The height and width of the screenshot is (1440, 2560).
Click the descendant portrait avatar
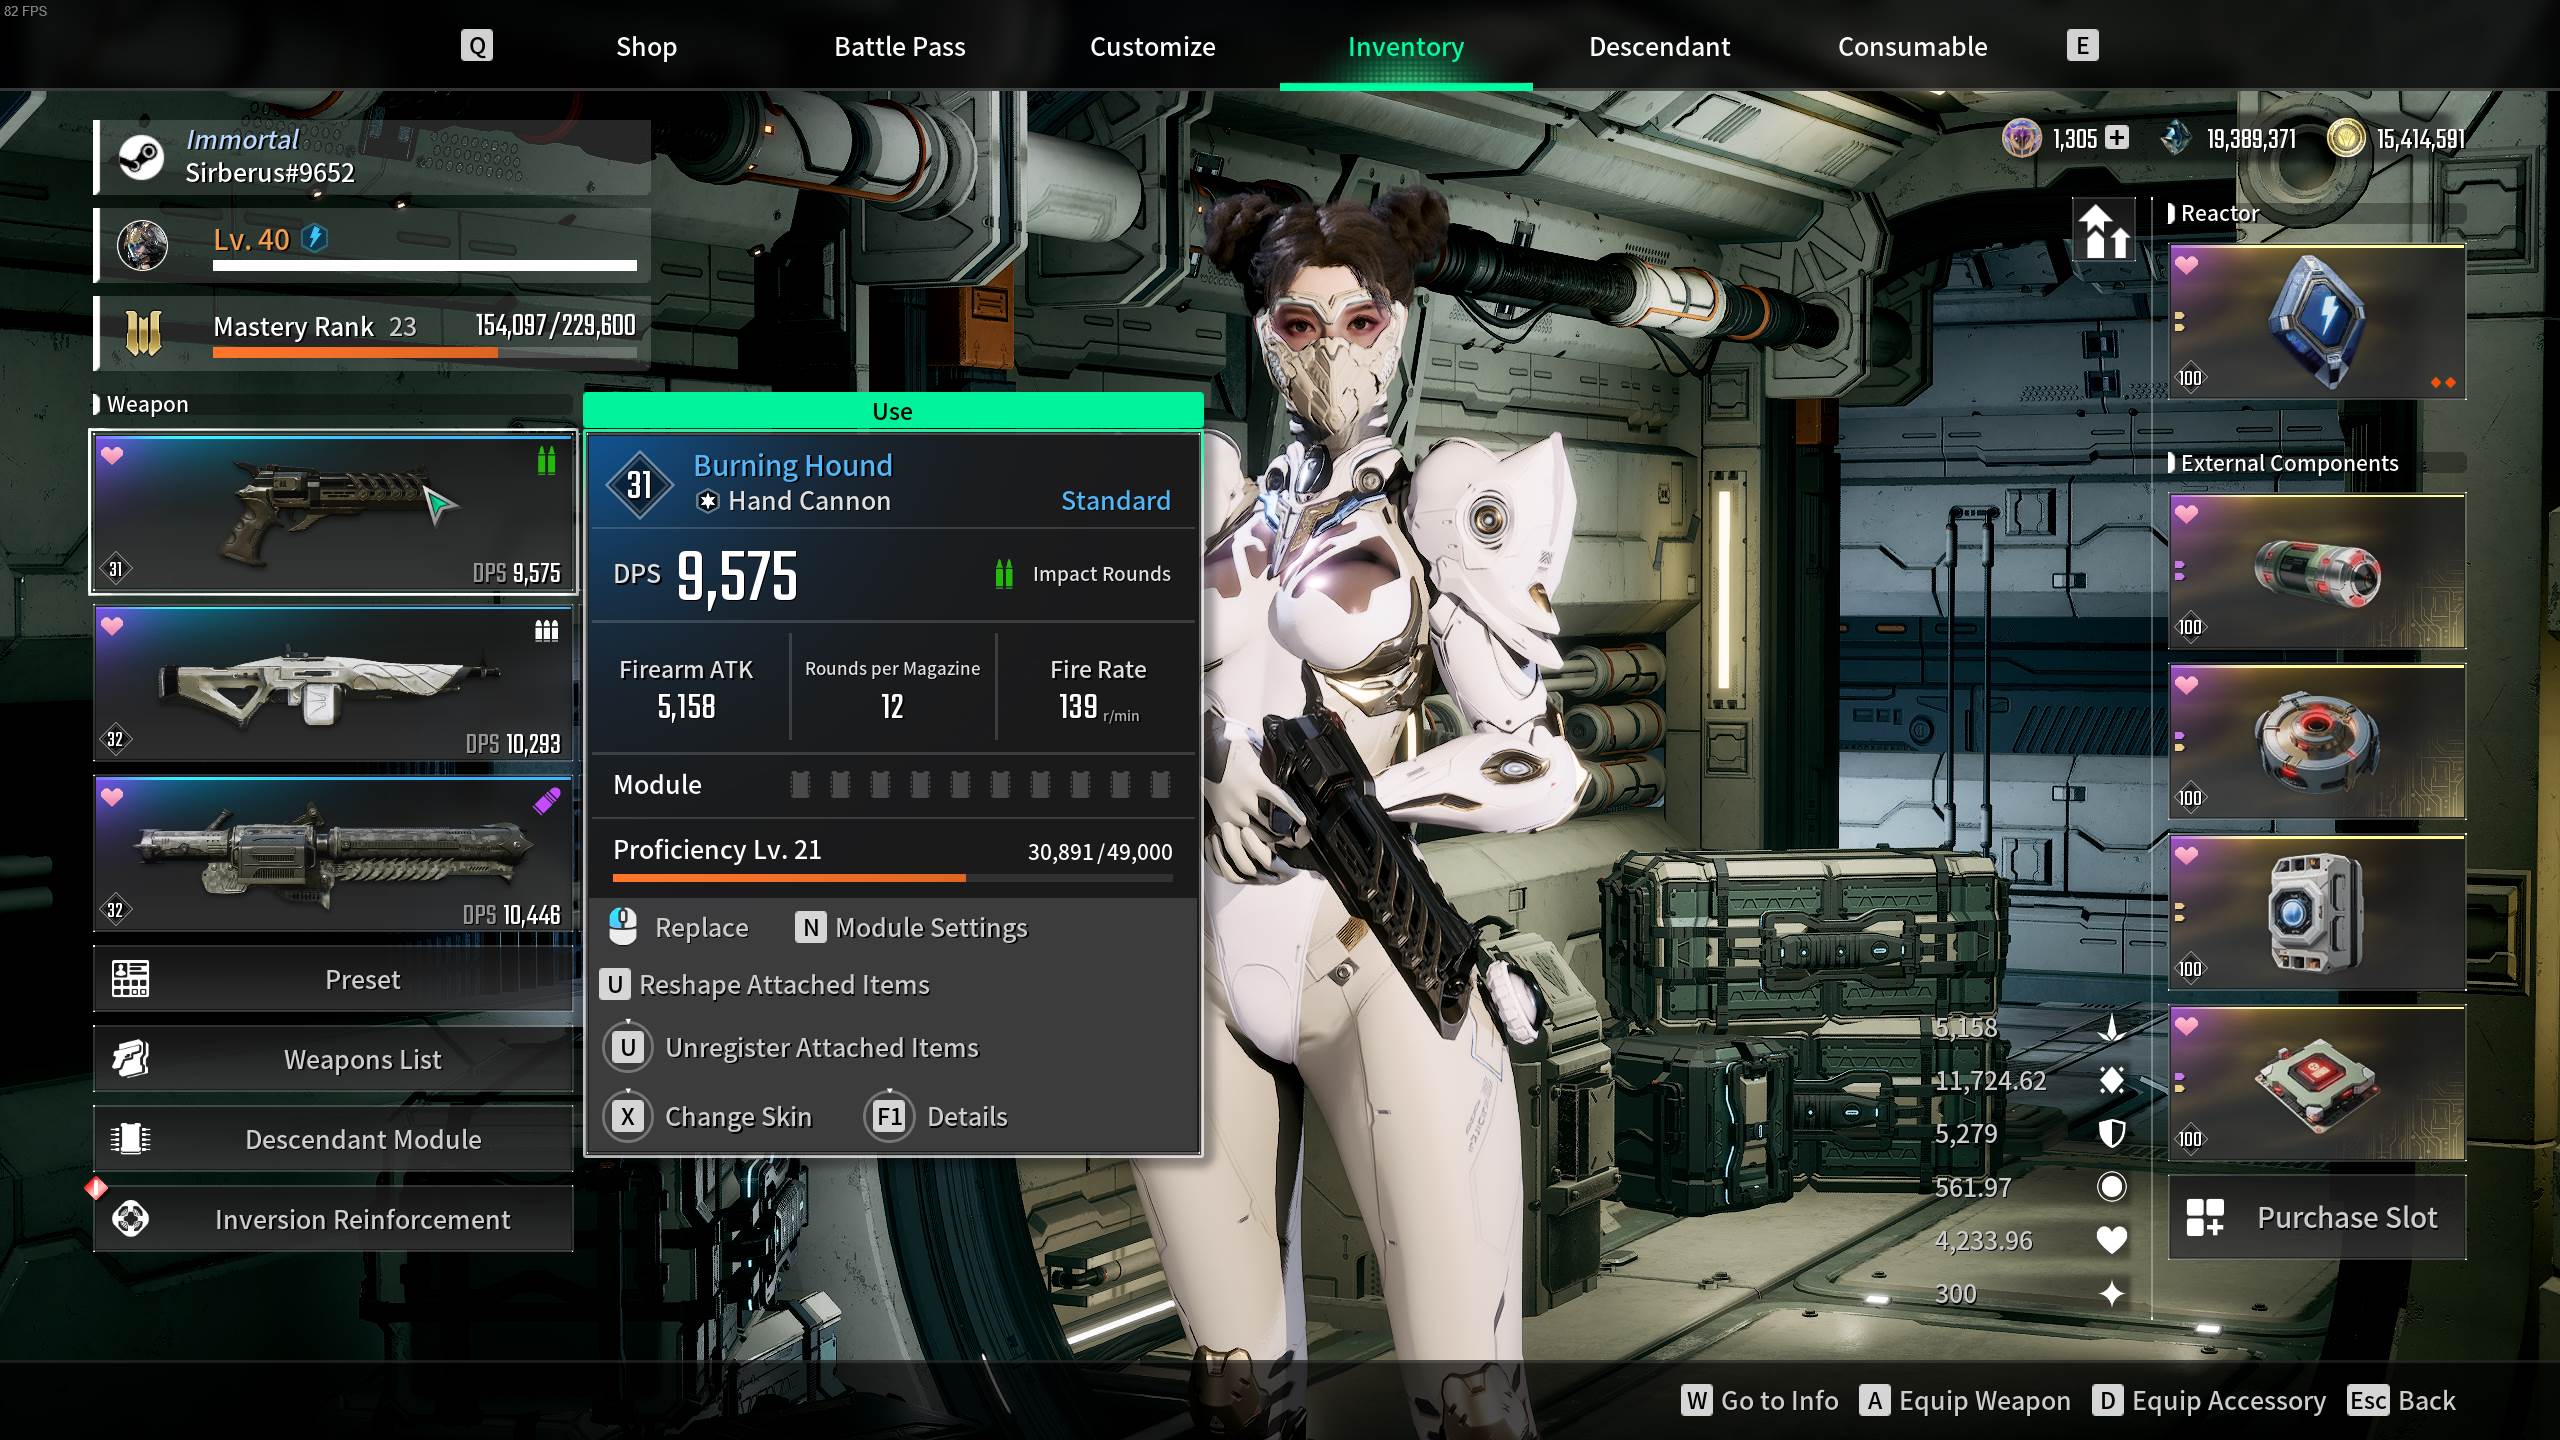(142, 245)
